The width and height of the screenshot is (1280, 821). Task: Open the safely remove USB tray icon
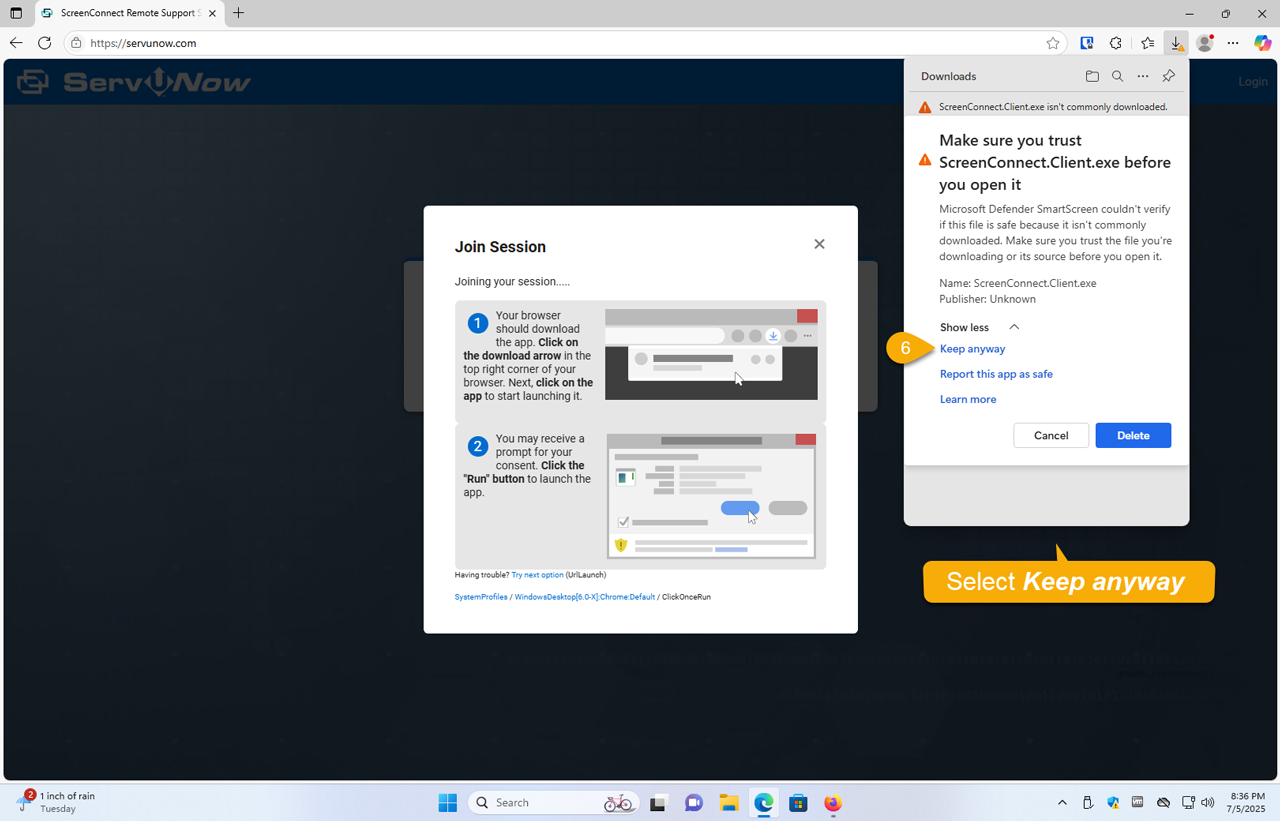point(1088,803)
